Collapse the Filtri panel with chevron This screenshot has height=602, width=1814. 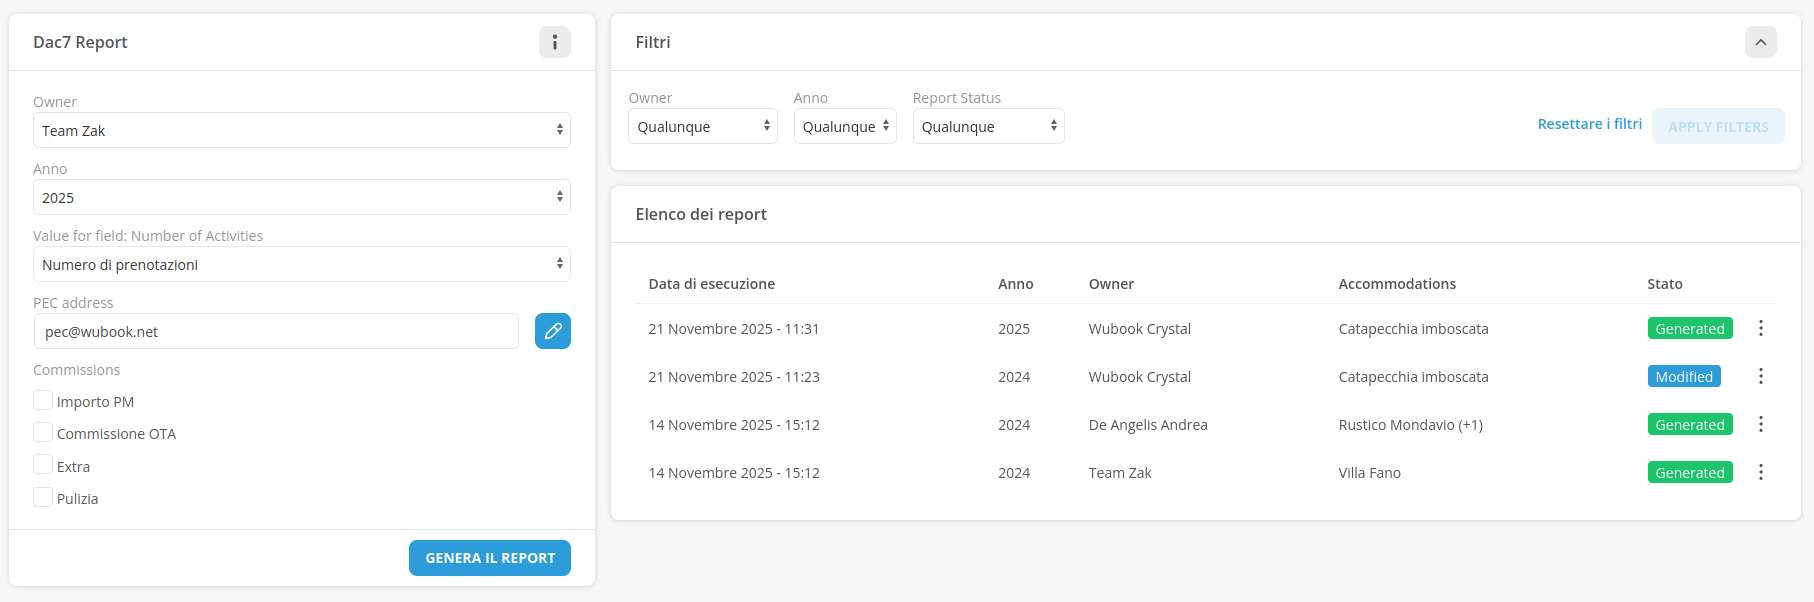[1761, 42]
